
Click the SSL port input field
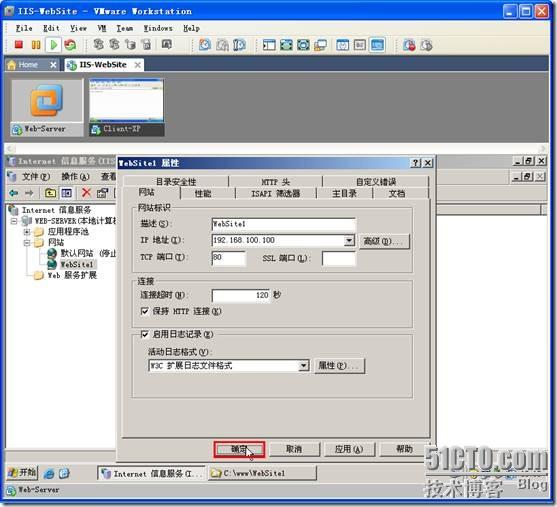tap(339, 258)
